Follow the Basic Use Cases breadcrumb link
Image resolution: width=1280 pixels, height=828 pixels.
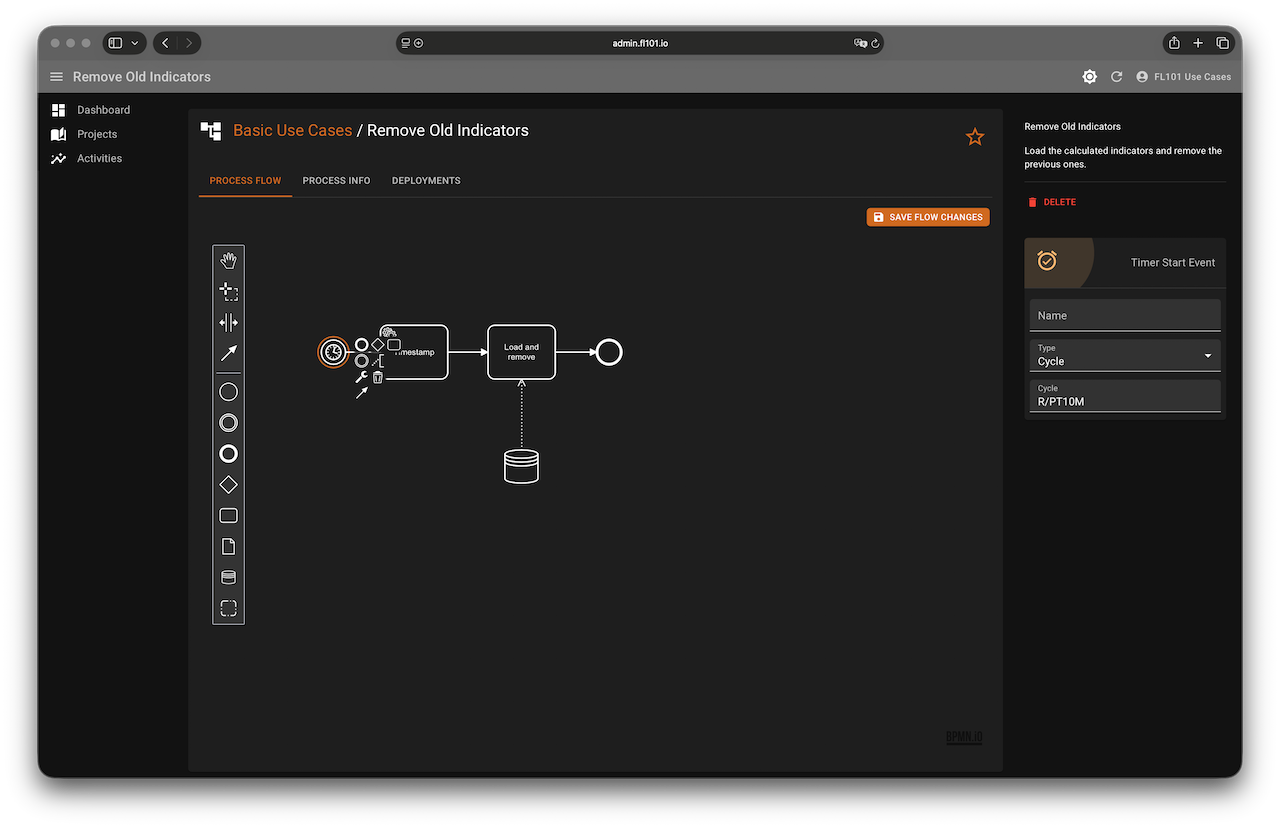coord(292,130)
